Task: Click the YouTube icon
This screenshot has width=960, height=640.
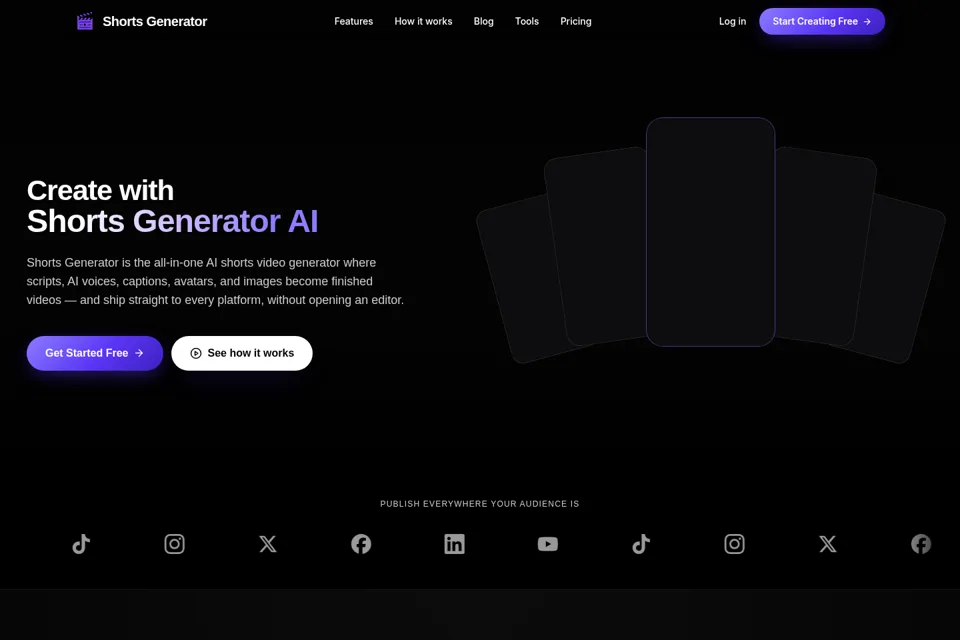Action: [x=548, y=544]
